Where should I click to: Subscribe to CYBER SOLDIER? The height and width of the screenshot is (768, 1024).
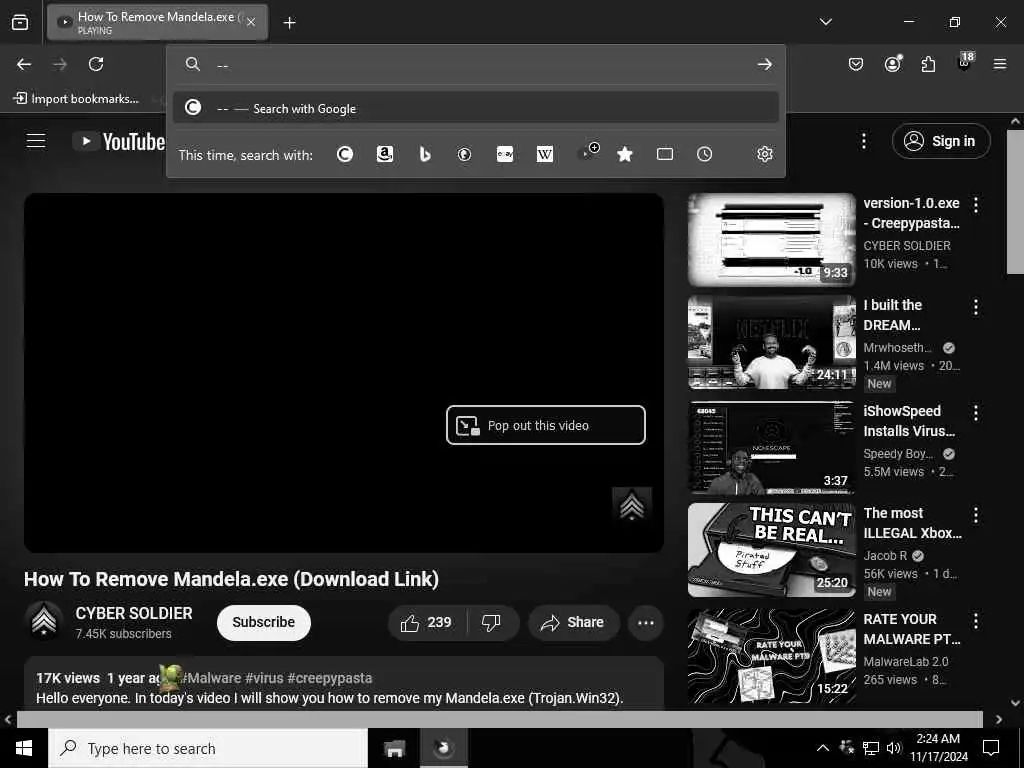[x=264, y=622]
